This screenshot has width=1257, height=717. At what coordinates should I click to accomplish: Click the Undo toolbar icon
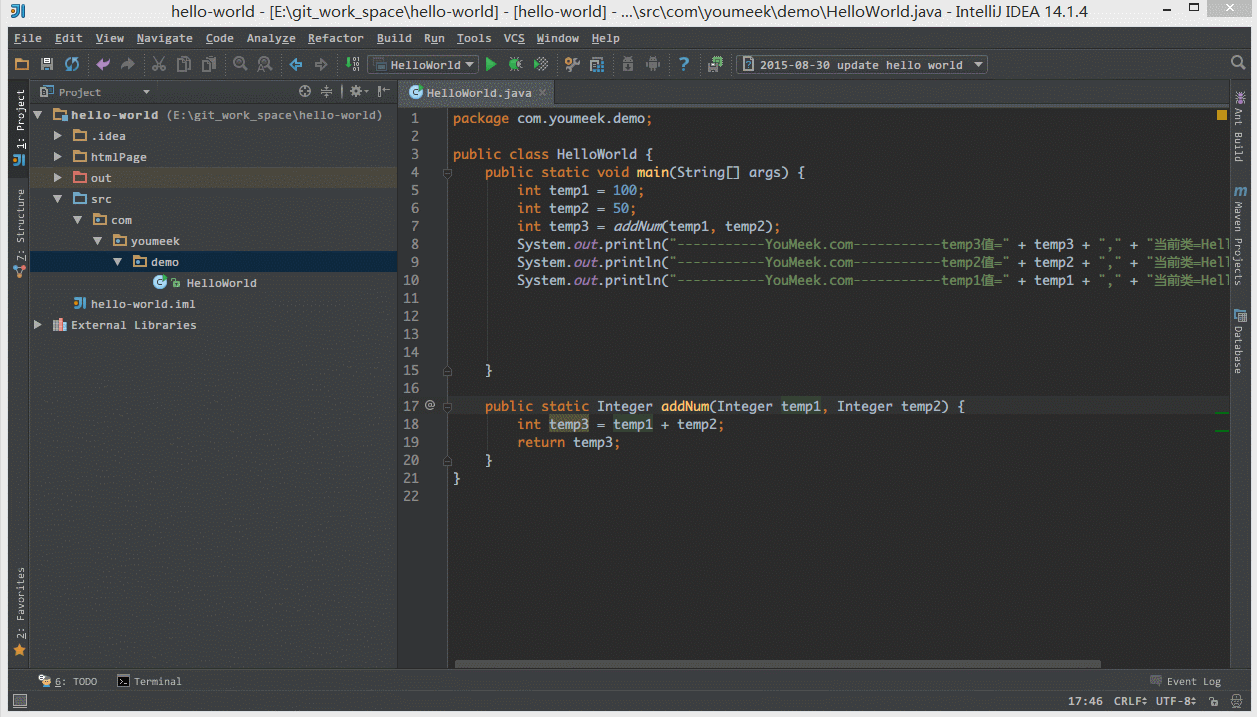pyautogui.click(x=103, y=63)
